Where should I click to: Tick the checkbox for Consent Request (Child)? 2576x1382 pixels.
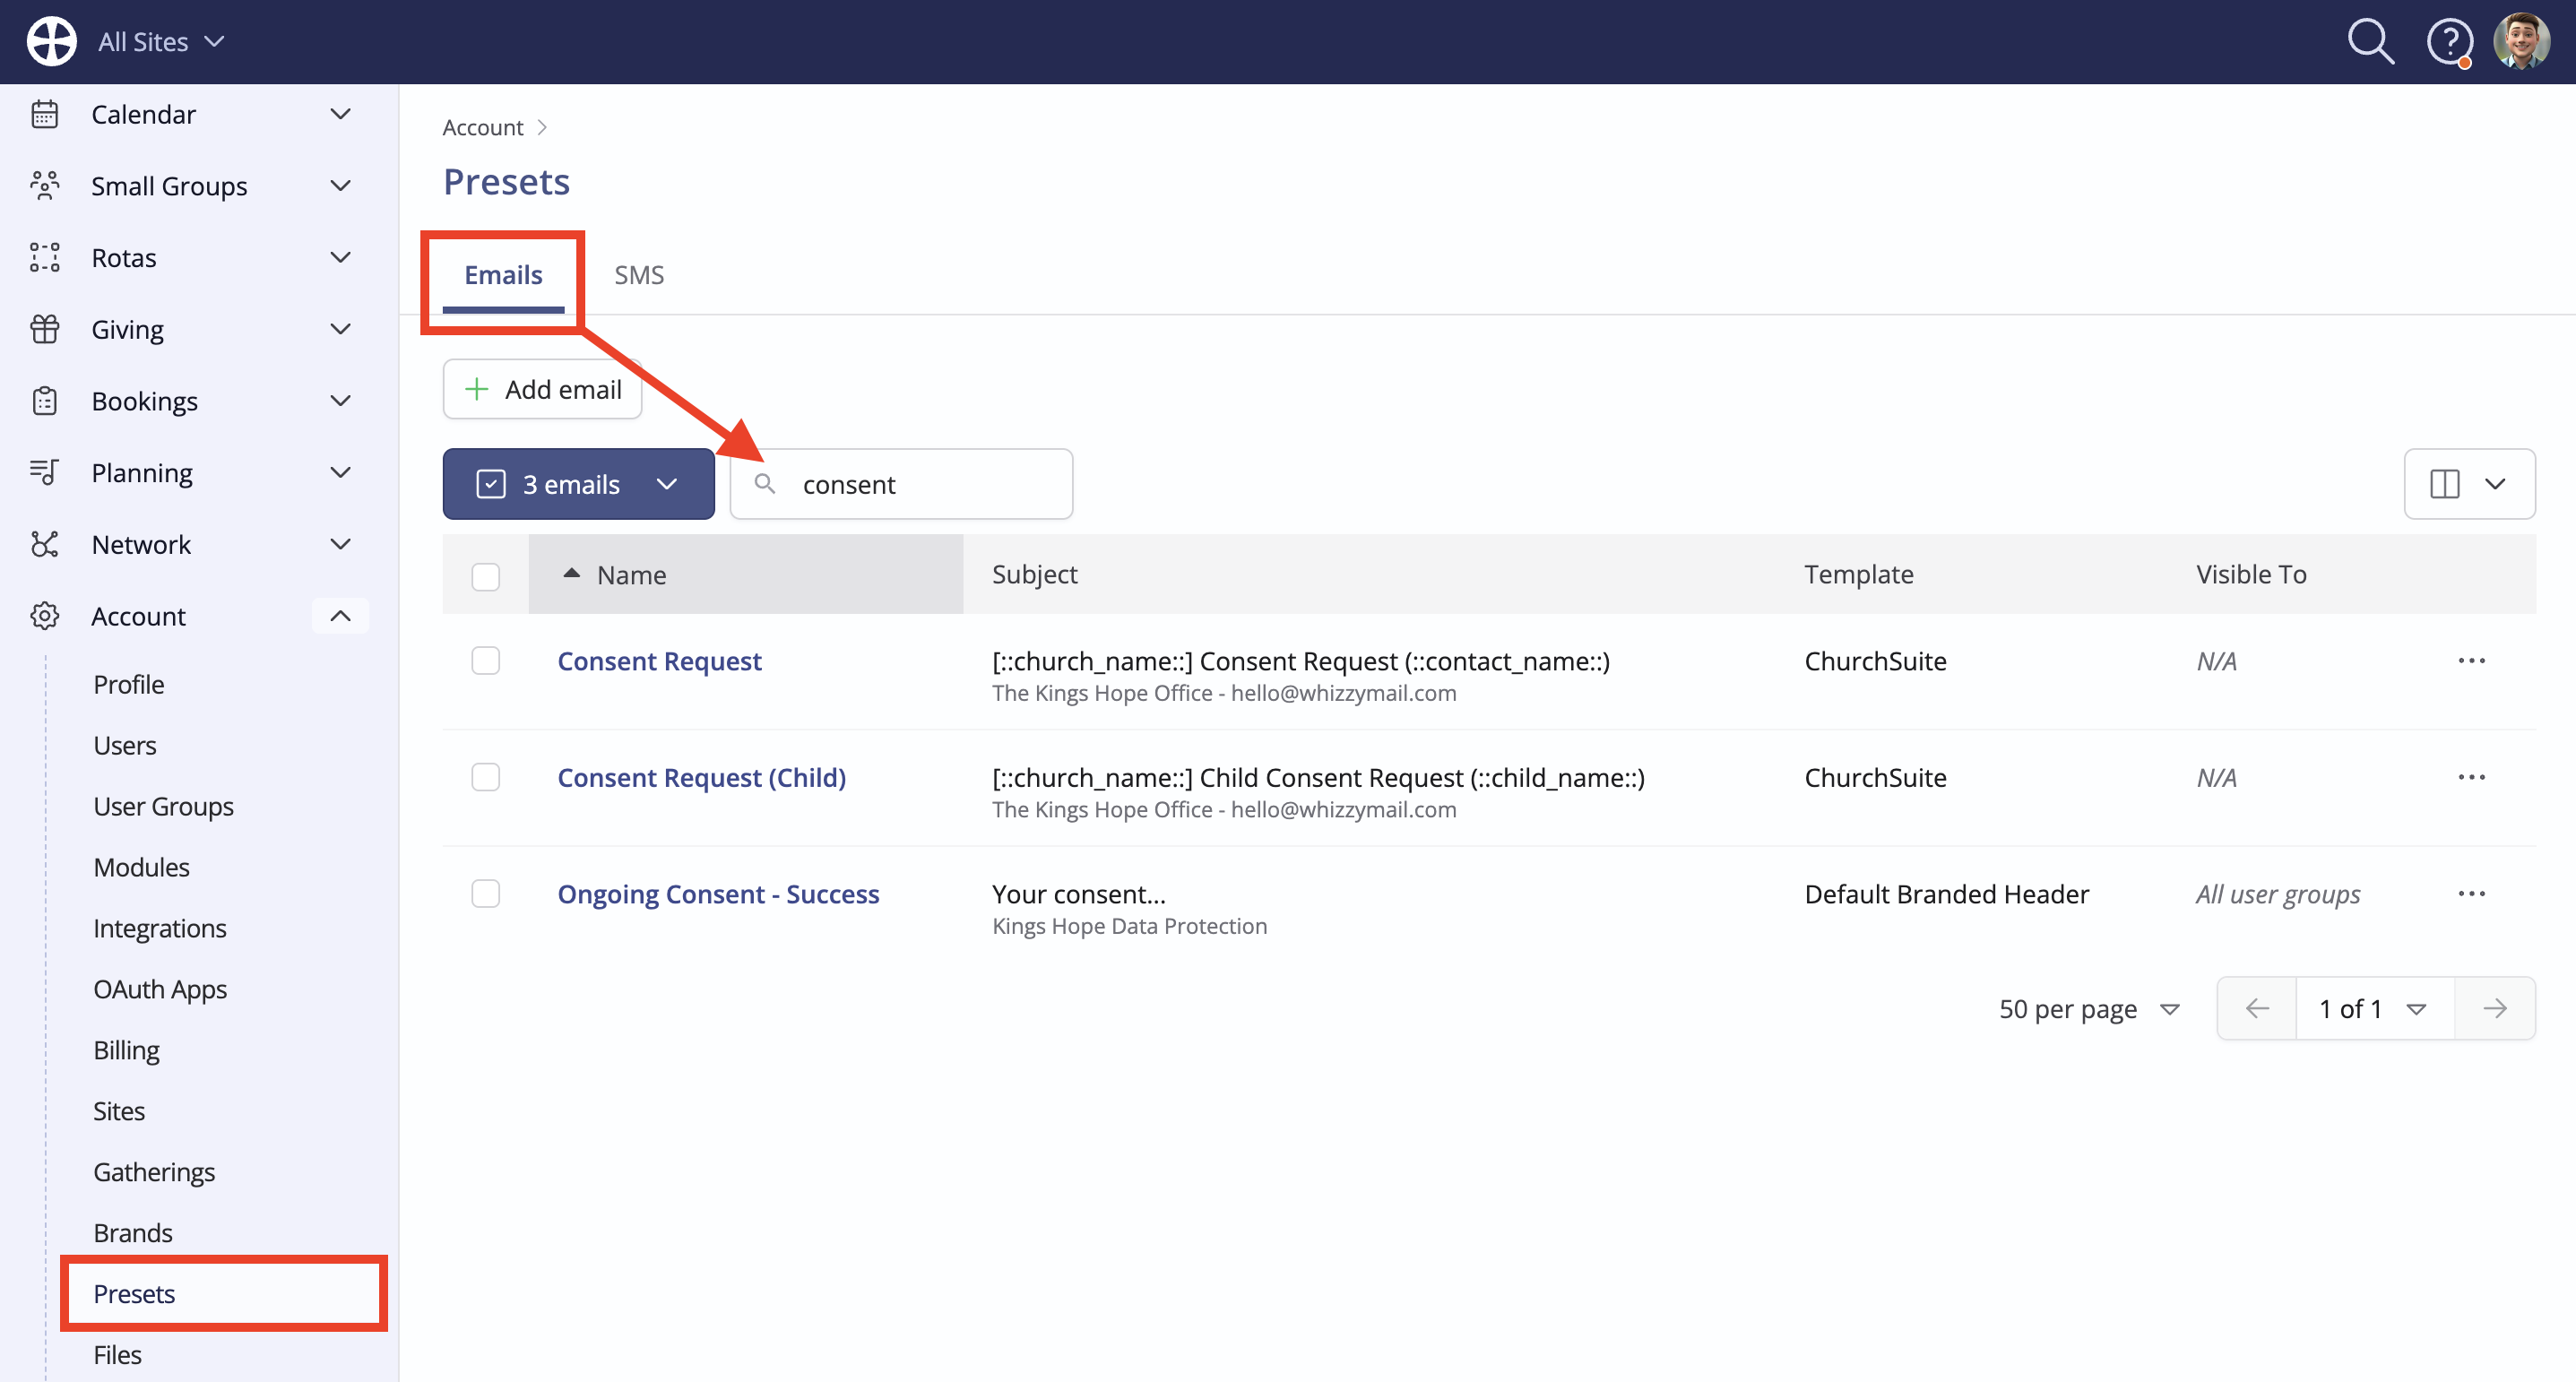pos(486,777)
